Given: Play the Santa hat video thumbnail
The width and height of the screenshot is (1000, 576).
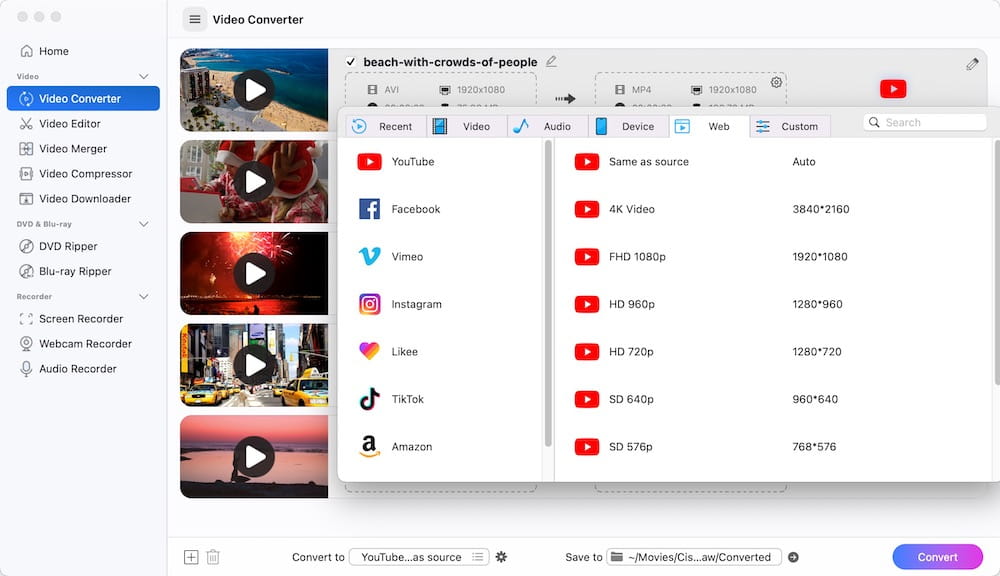Looking at the screenshot, I should [x=254, y=182].
